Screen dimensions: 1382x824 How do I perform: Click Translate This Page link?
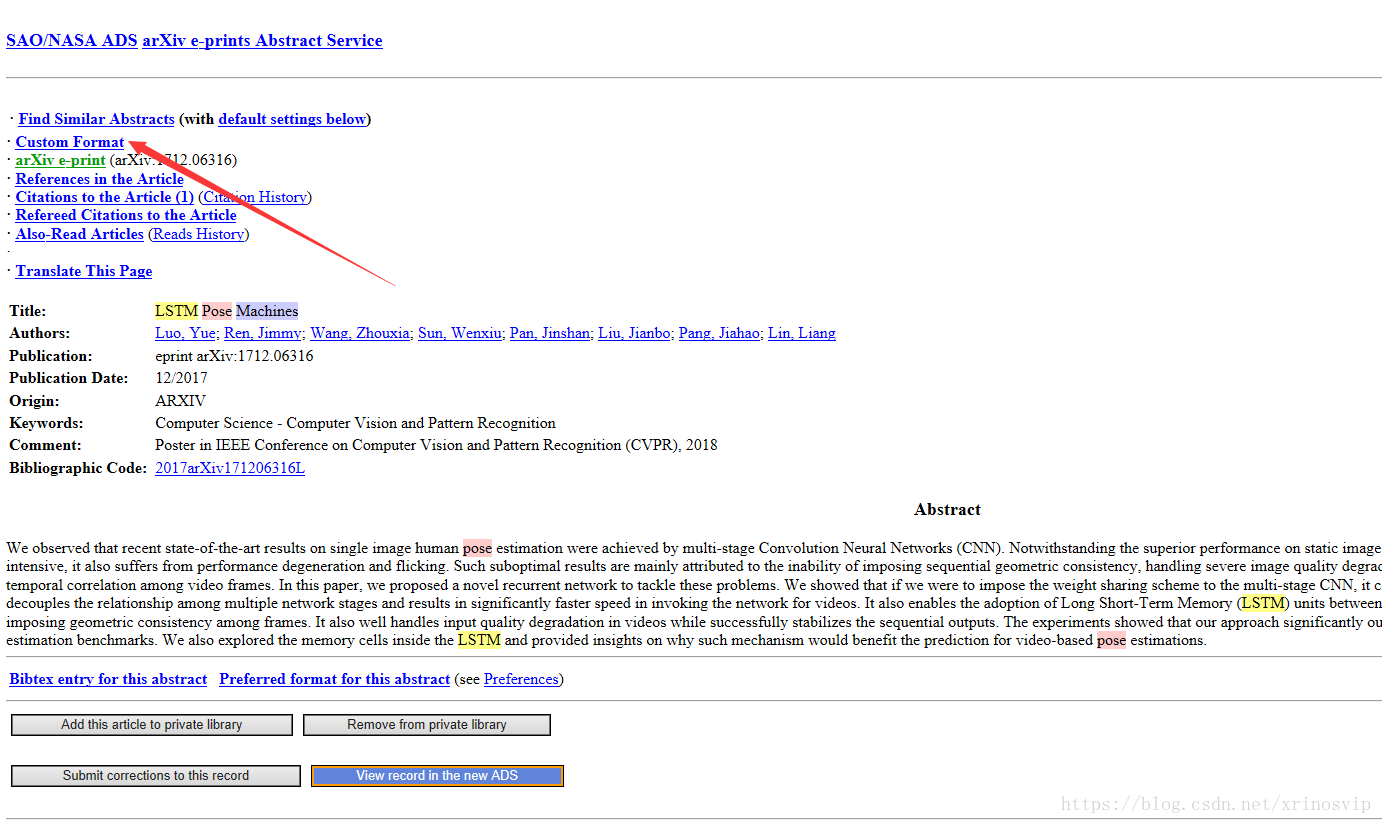[x=84, y=271]
